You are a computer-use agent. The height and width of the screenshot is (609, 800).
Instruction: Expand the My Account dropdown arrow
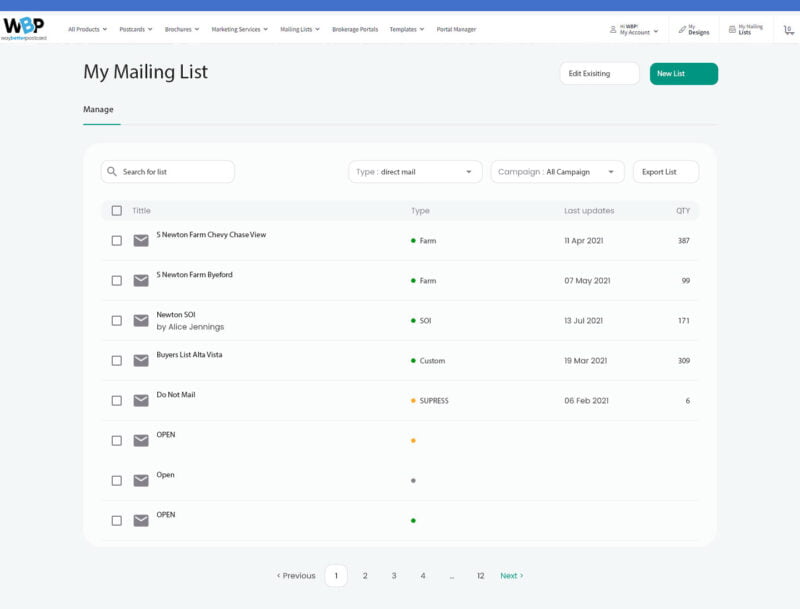tap(656, 32)
